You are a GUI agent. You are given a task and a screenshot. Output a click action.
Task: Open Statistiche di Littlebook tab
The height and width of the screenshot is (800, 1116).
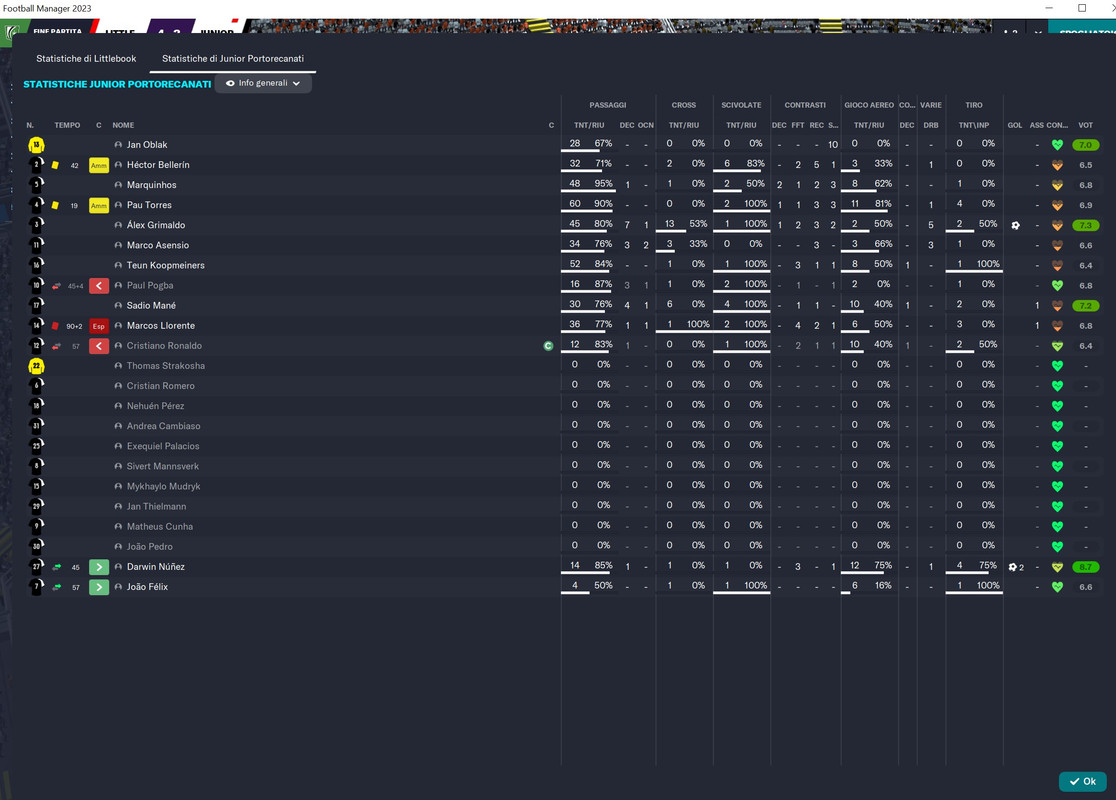(x=86, y=58)
